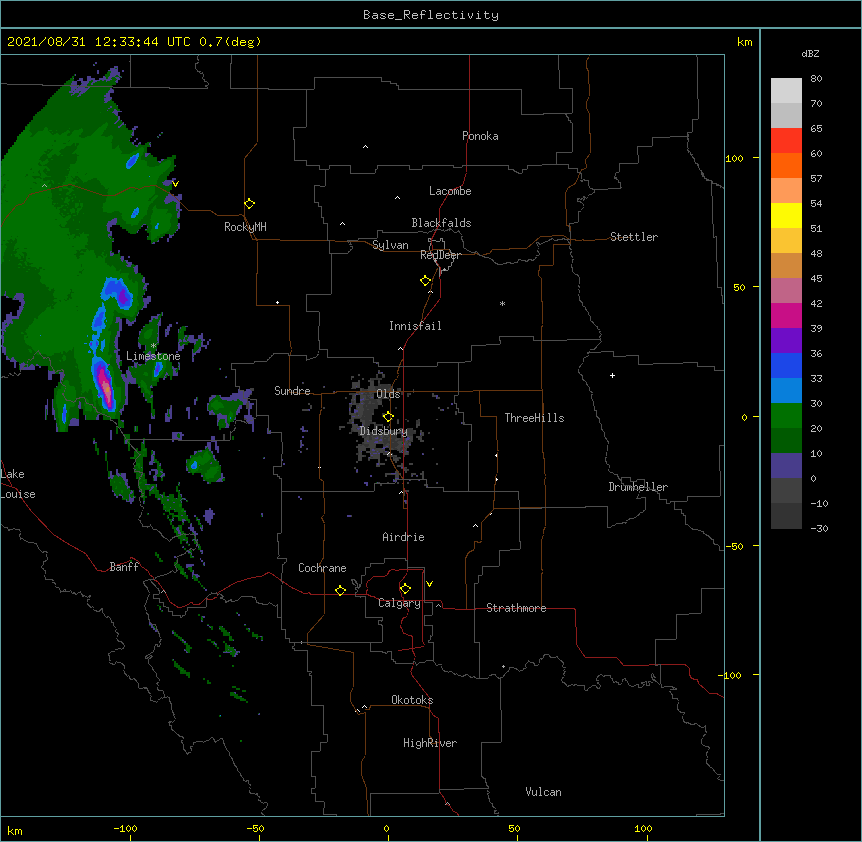Screen dimensions: 862x842
Task: Click the yellow V marker northeast of Calgary
Action: (429, 584)
